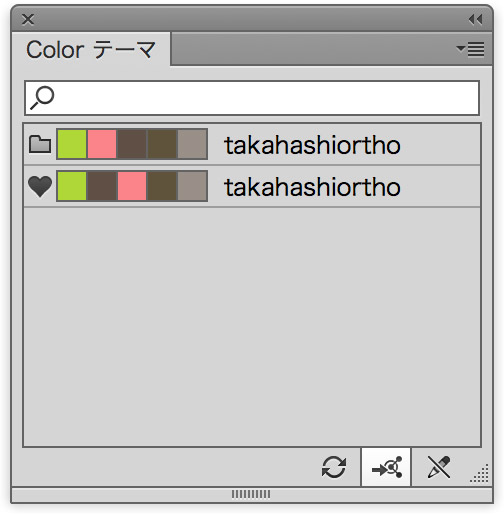Select the second takahashiortho theme label
This screenshot has width=504, height=518.
point(312,187)
